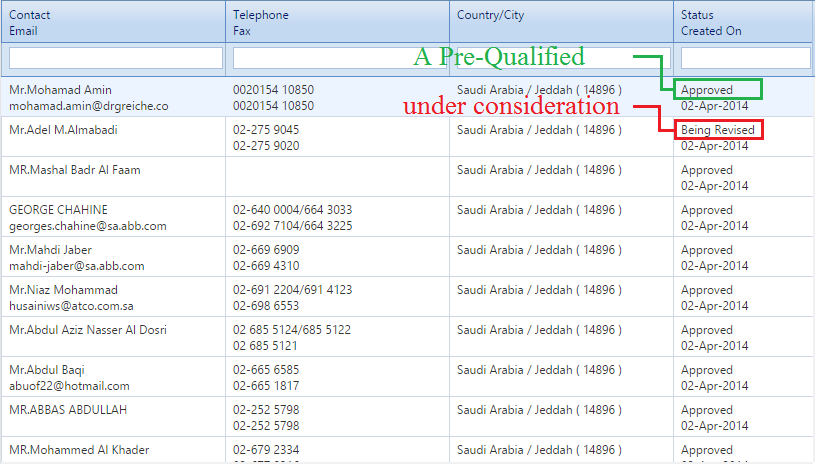Viewport: 815px width, 464px height.
Task: Click email georges.chahine@sa.abb.com
Action: coord(88,226)
